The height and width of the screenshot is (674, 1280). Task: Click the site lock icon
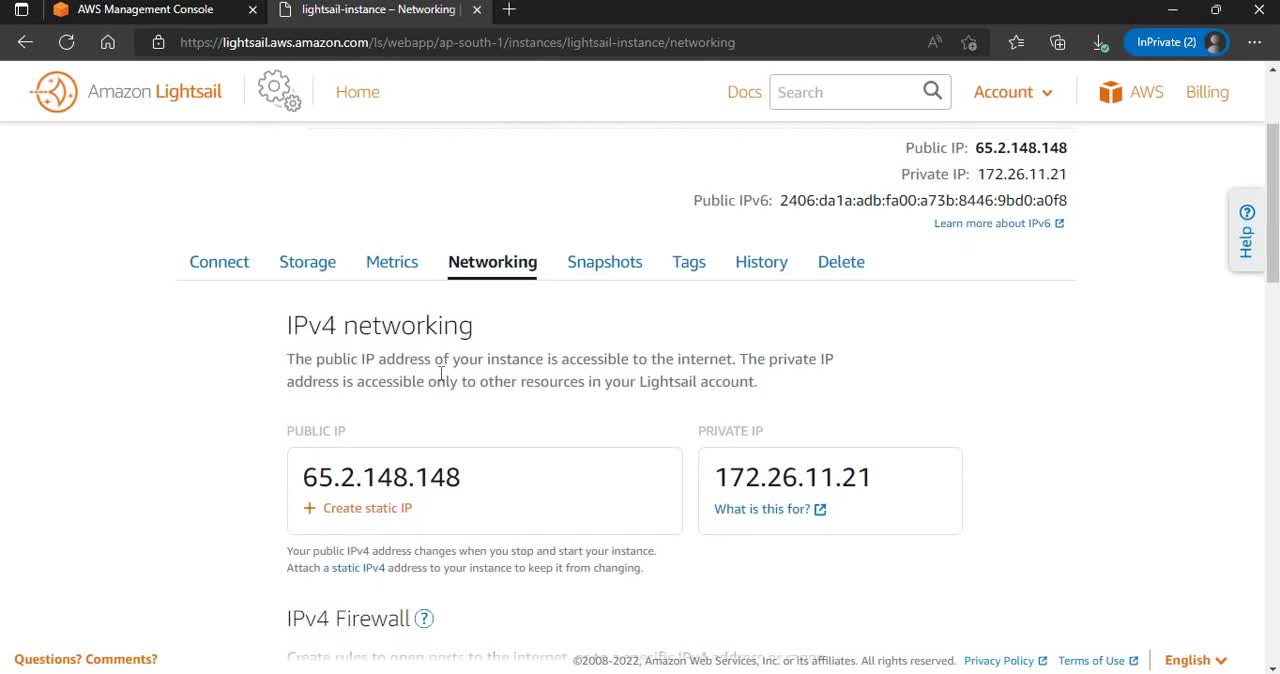coord(158,43)
